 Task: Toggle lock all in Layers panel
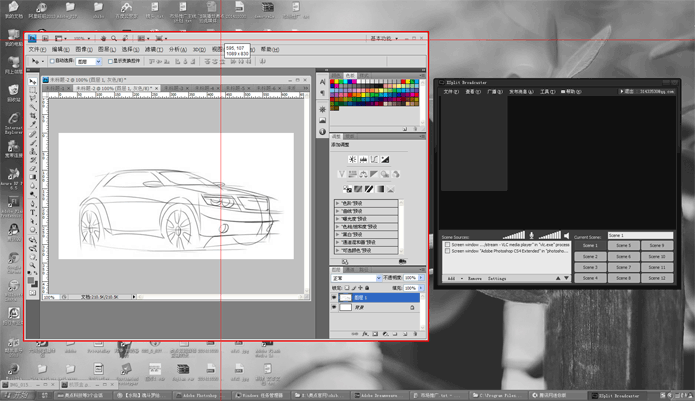[x=367, y=288]
